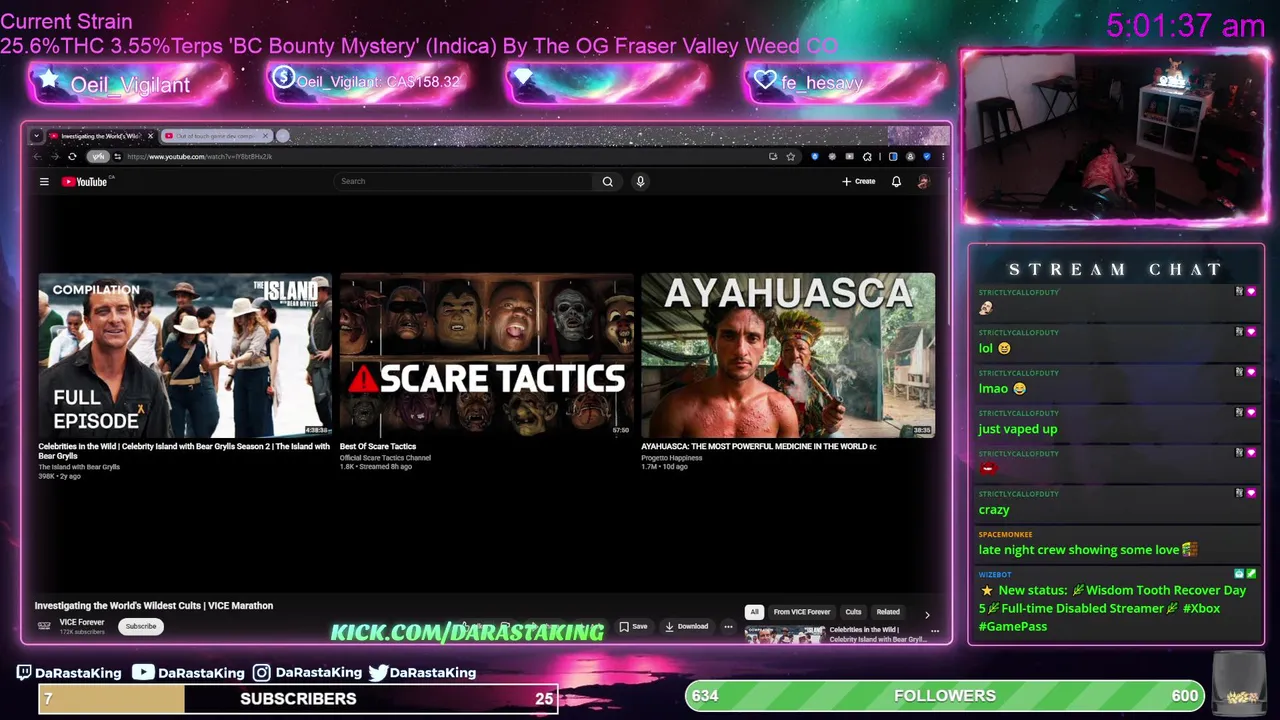Click the 'late night crew showing some love' message
This screenshot has height=720, width=1280.
(1087, 549)
